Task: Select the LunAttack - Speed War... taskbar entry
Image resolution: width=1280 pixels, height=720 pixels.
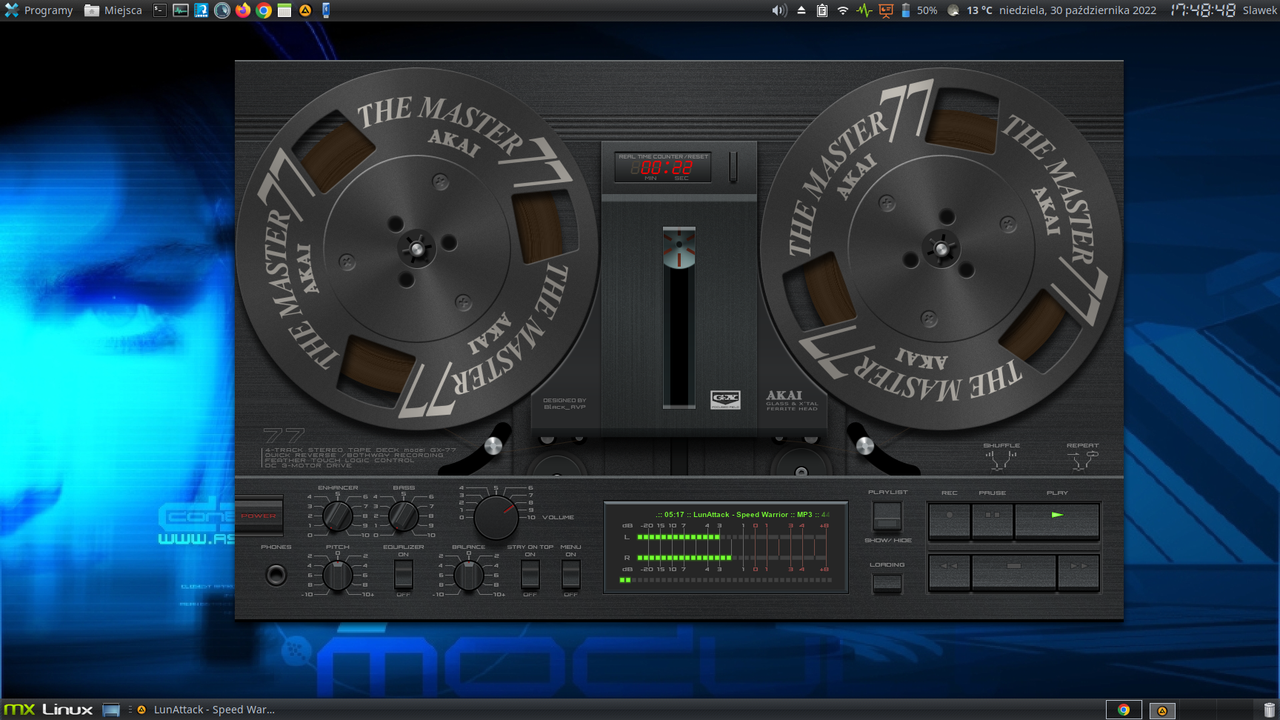Action: click(x=205, y=709)
